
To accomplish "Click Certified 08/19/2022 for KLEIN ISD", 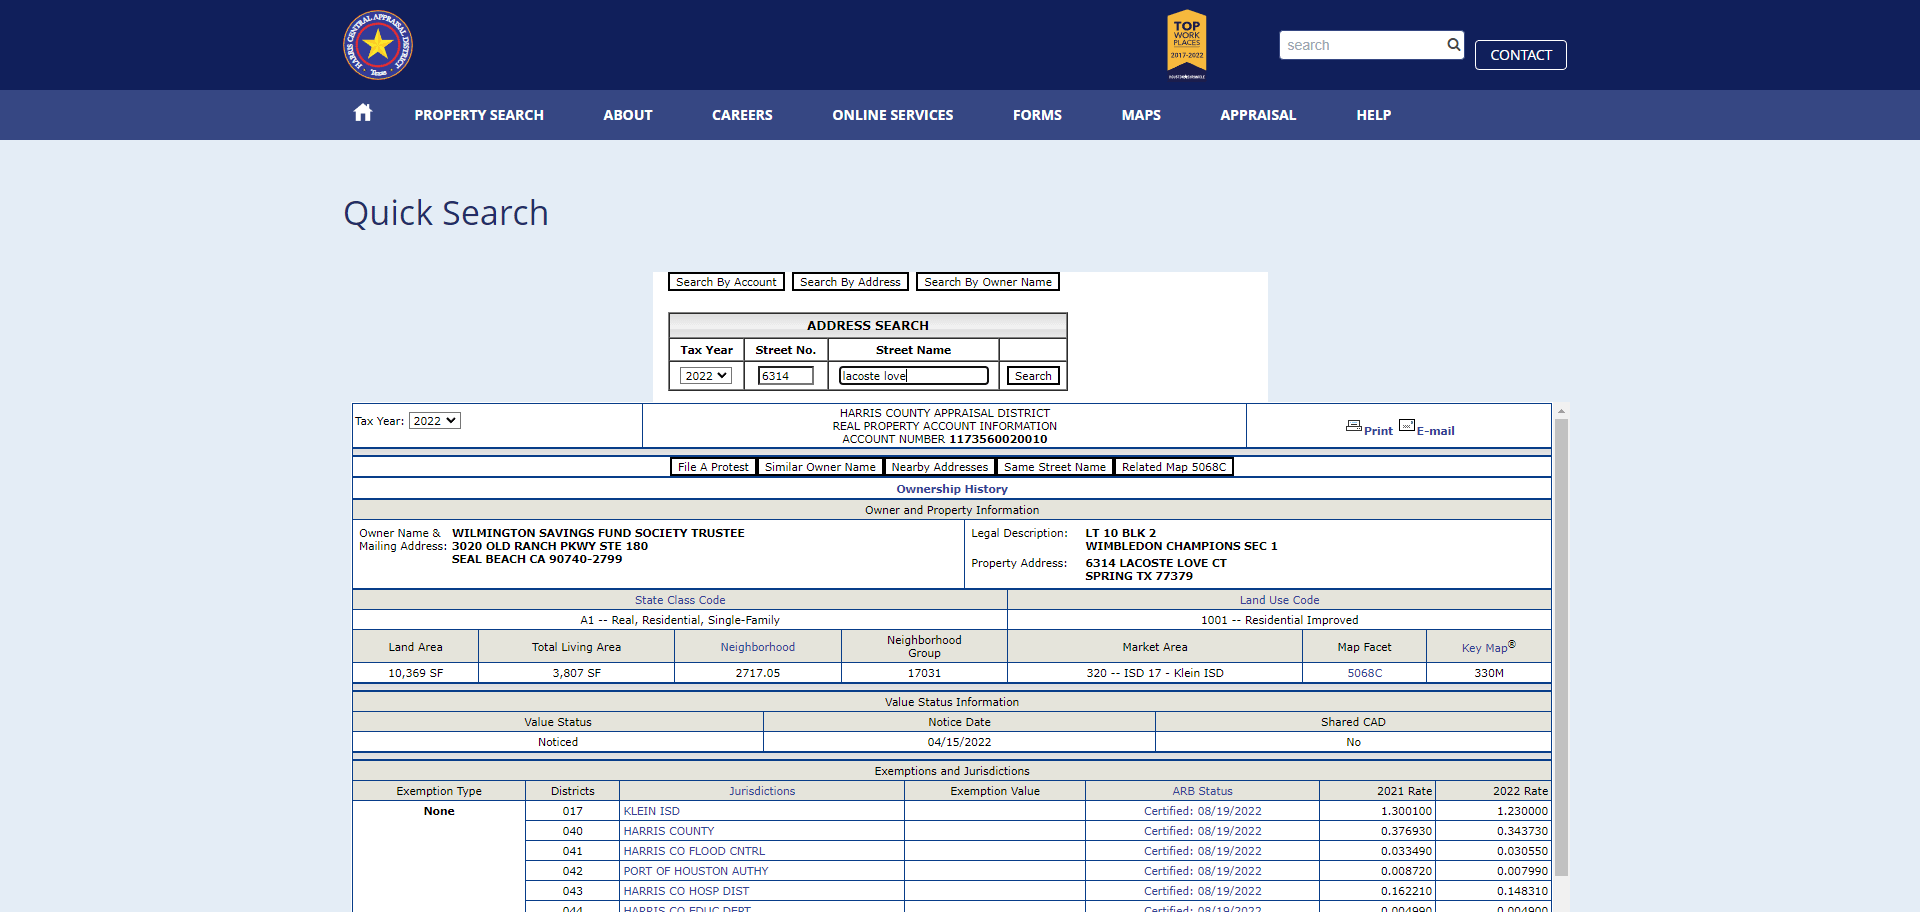I will (1203, 811).
